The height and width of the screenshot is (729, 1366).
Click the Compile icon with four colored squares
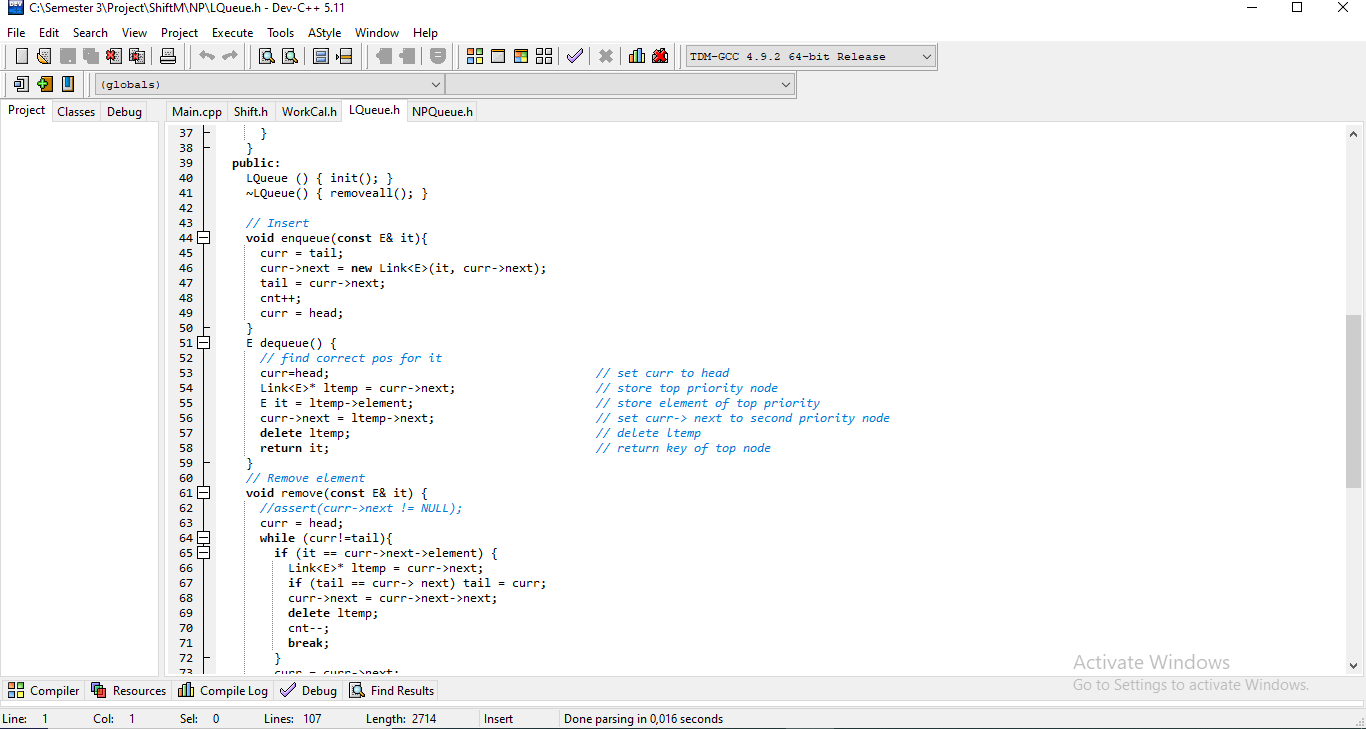[475, 56]
